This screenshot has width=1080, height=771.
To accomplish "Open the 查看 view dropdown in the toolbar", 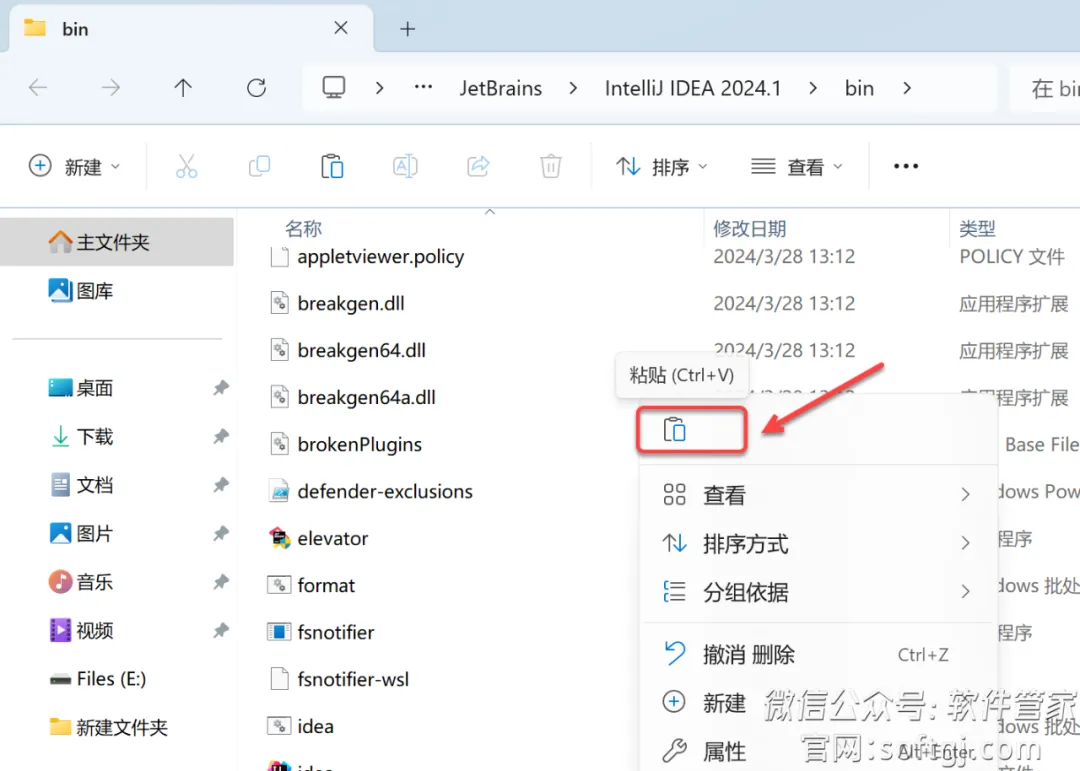I will [x=796, y=166].
